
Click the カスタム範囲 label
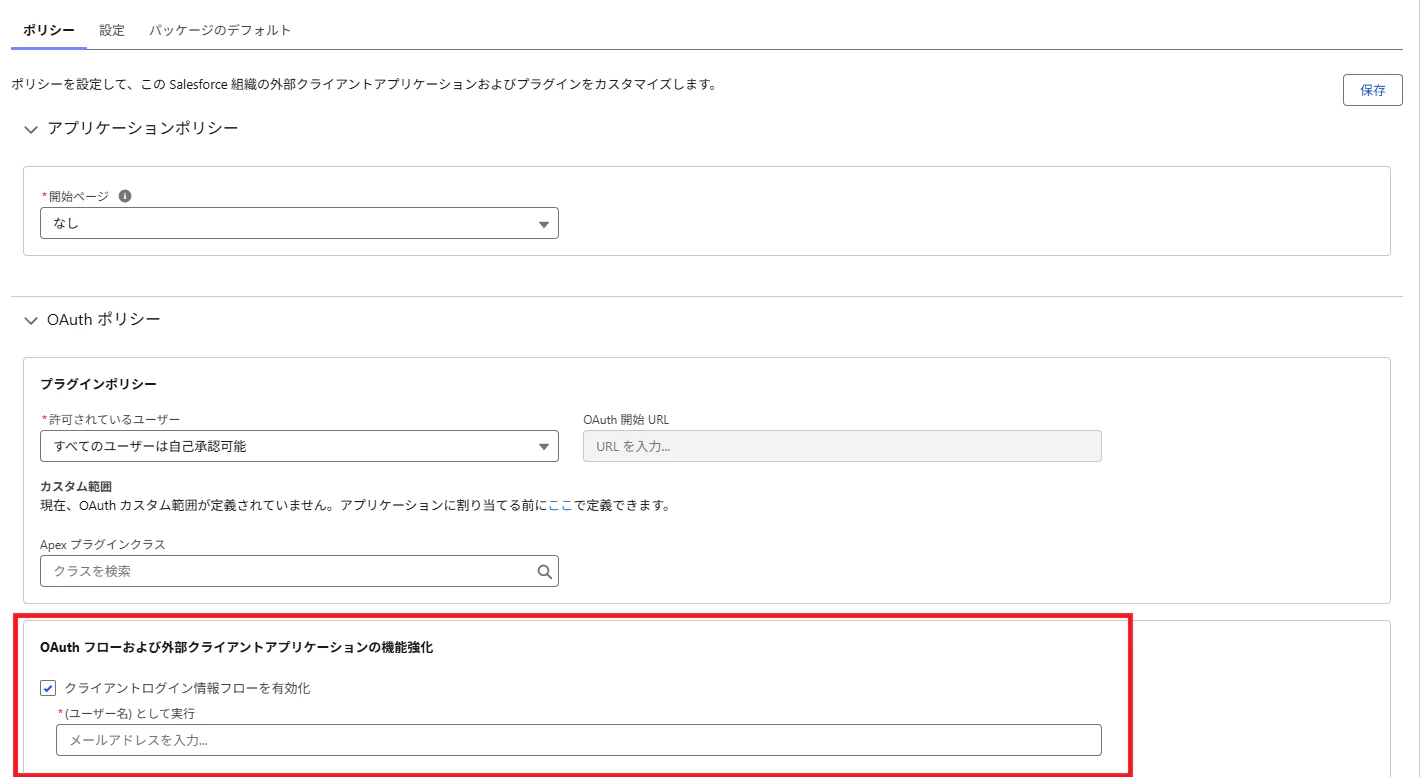pyautogui.click(x=76, y=486)
